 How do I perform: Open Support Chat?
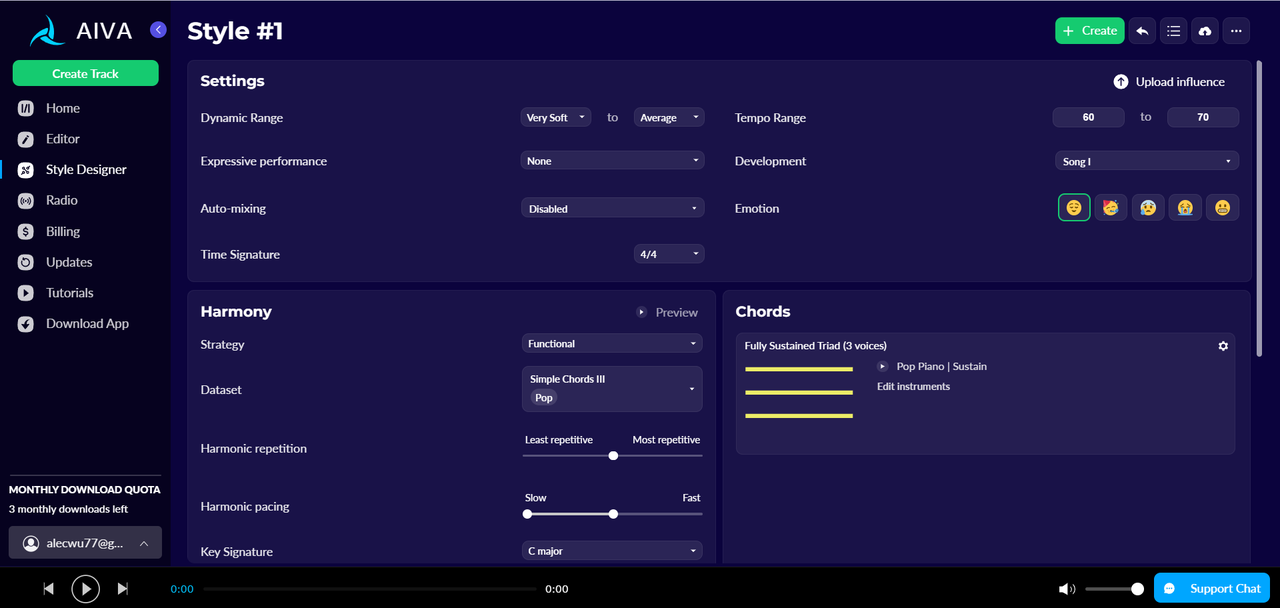[1212, 588]
